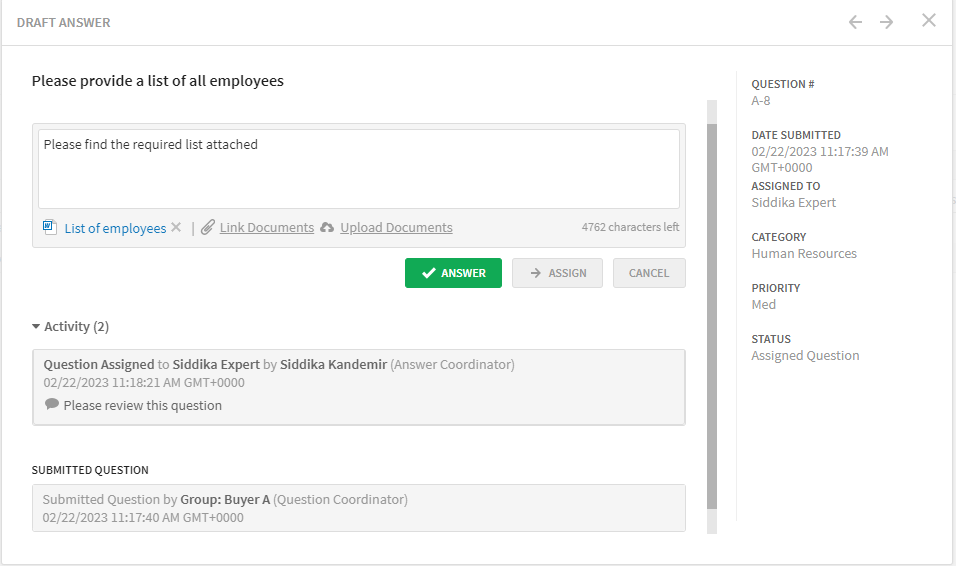
Task: Close the Draft Answer dialog
Action: click(929, 21)
